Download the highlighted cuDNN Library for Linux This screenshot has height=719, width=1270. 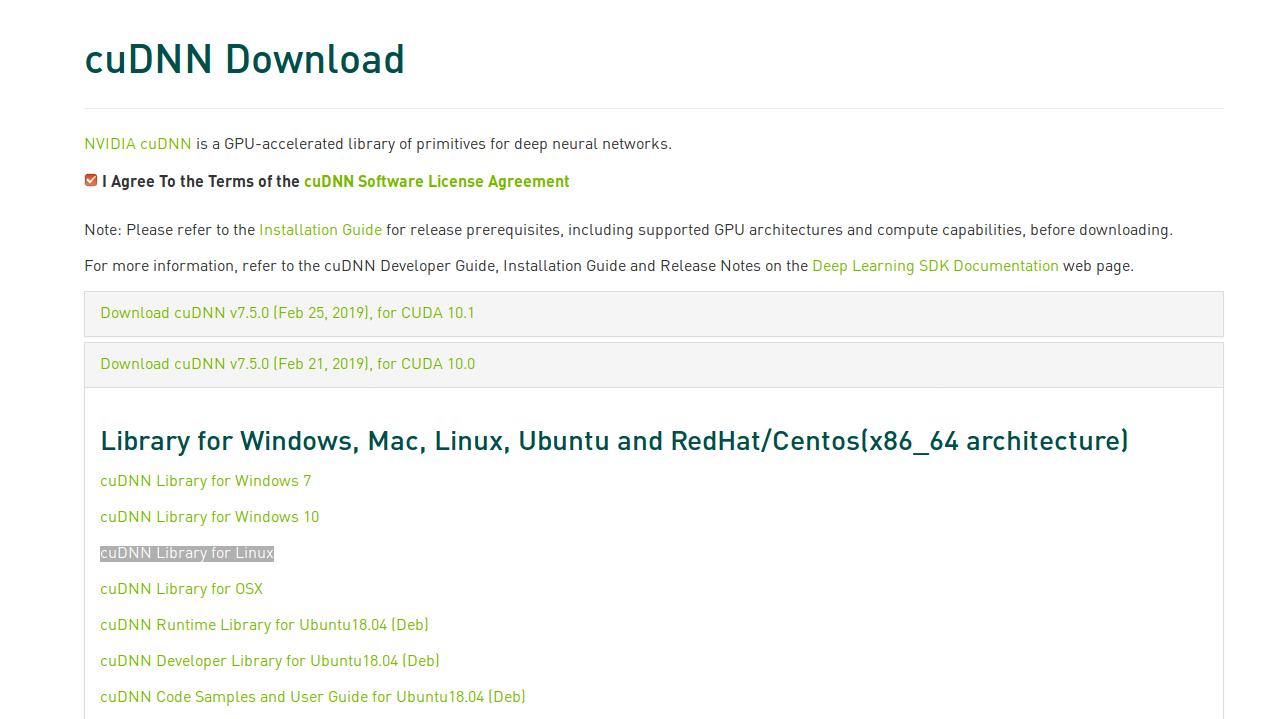pyautogui.click(x=187, y=553)
